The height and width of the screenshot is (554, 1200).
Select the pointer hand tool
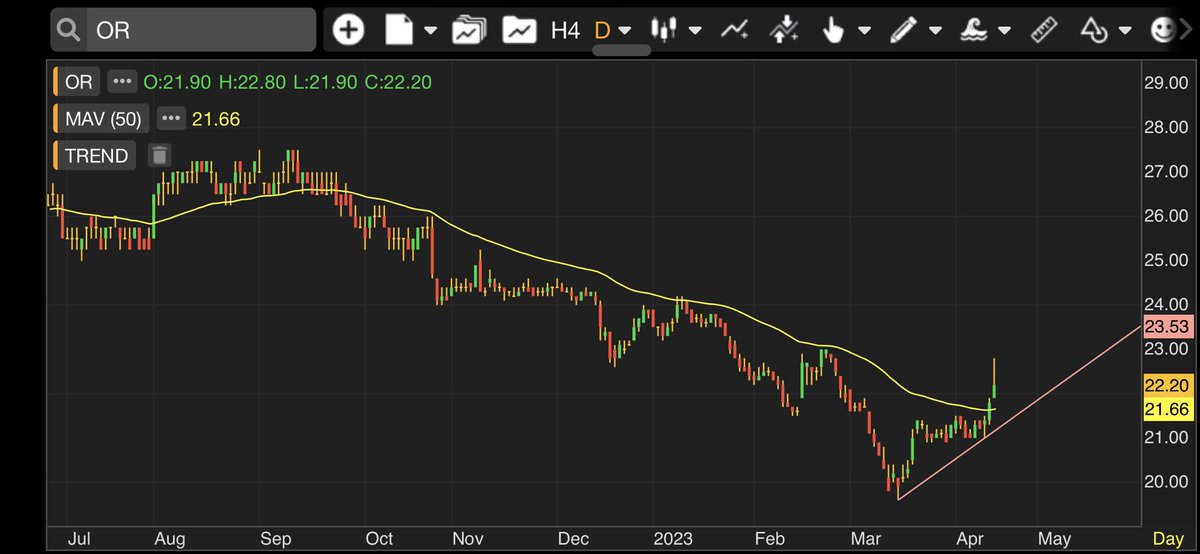(833, 30)
